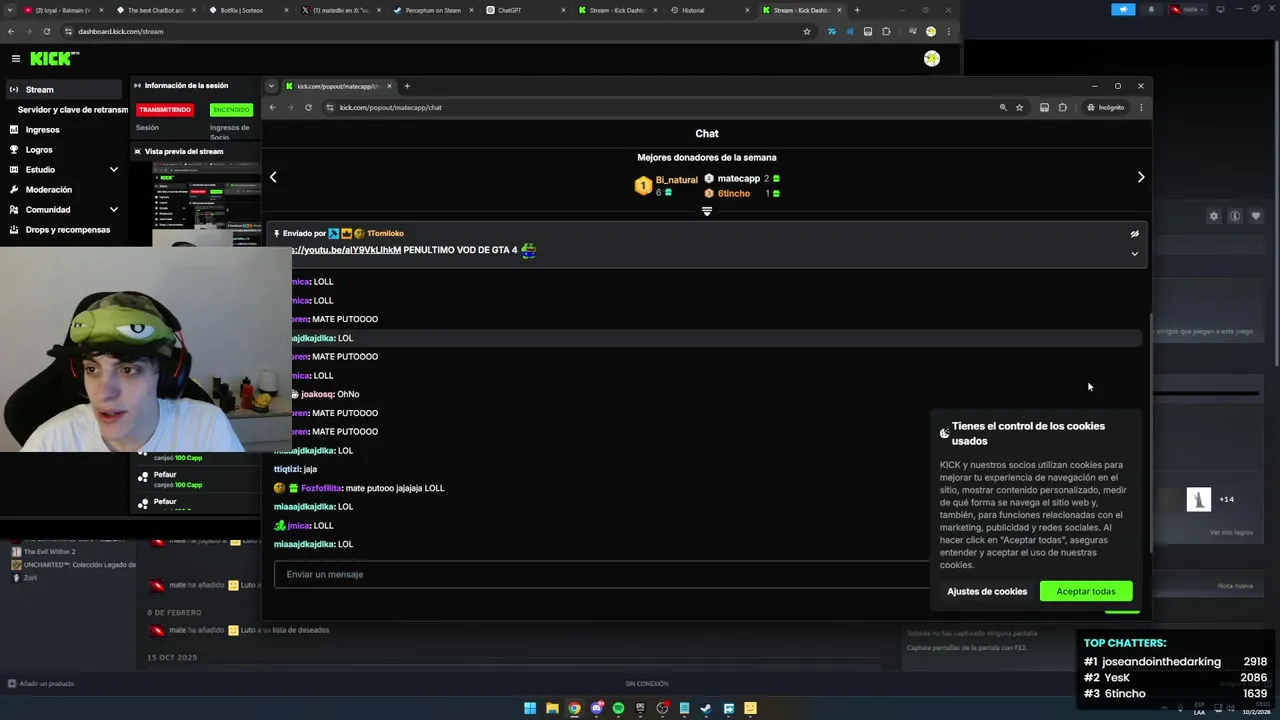Open the popout window's three-dot menu
The height and width of the screenshot is (720, 1280).
coord(1141,107)
